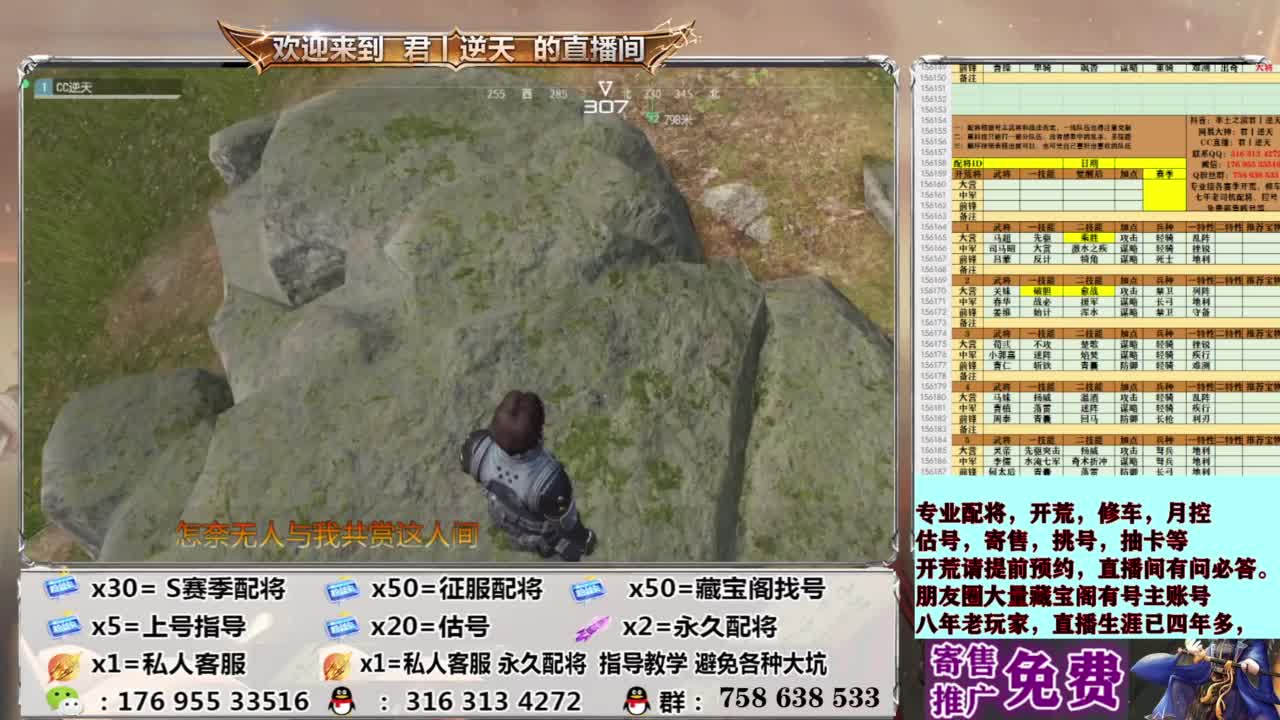The height and width of the screenshot is (720, 1280).
Task: Click the text x2=永久配将
Action: (699, 627)
